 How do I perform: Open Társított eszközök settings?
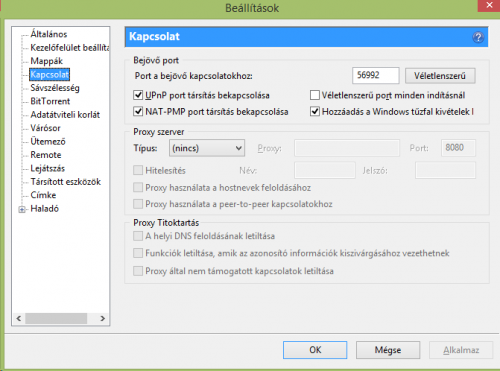(x=65, y=182)
